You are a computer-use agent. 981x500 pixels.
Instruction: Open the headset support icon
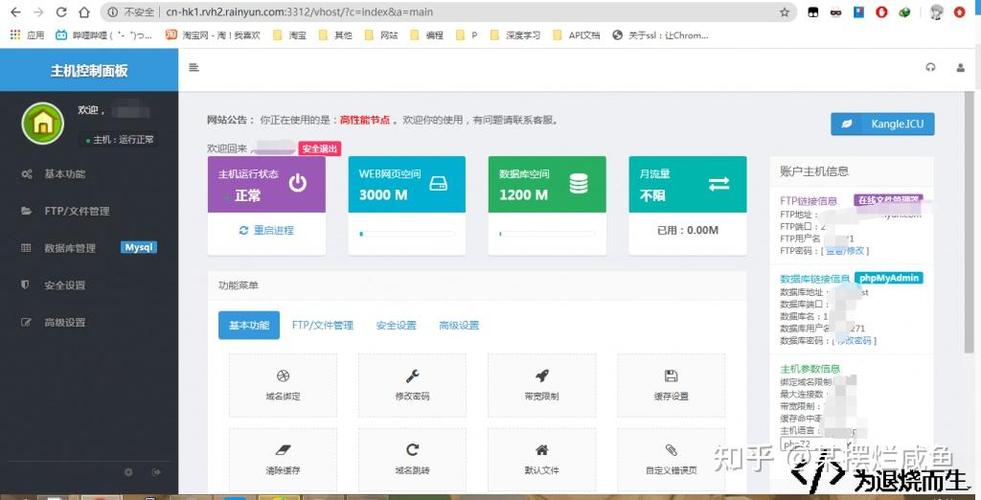coord(931,68)
